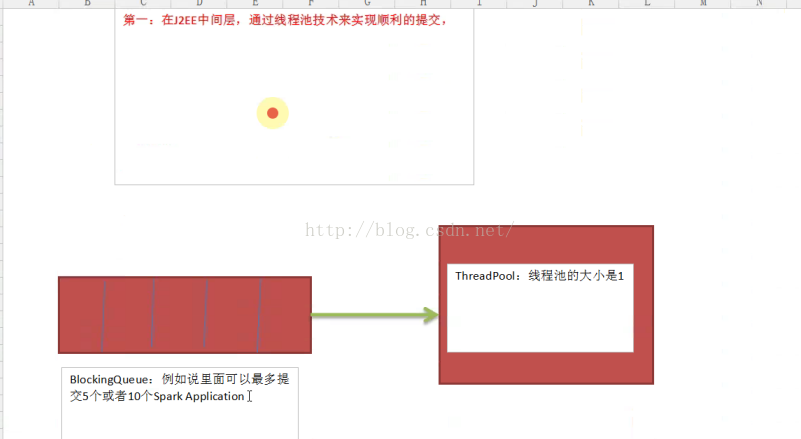Click the text 'Spark Application' in the box

click(x=199, y=397)
